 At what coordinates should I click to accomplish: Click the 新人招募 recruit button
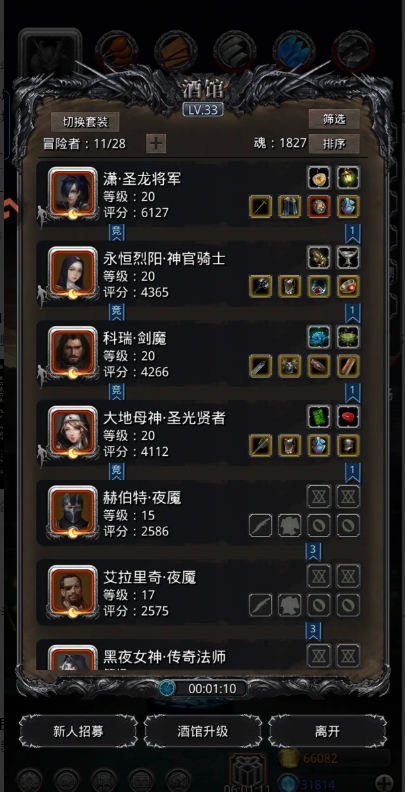pyautogui.click(x=78, y=731)
